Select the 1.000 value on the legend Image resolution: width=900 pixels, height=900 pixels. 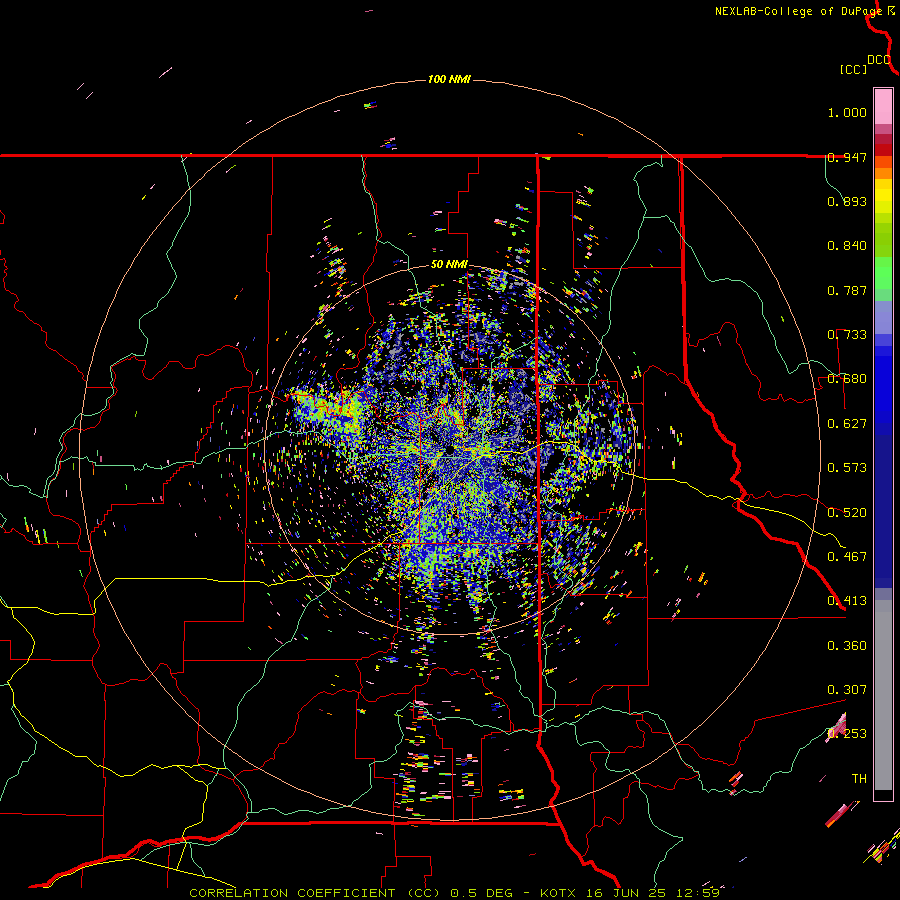click(847, 112)
